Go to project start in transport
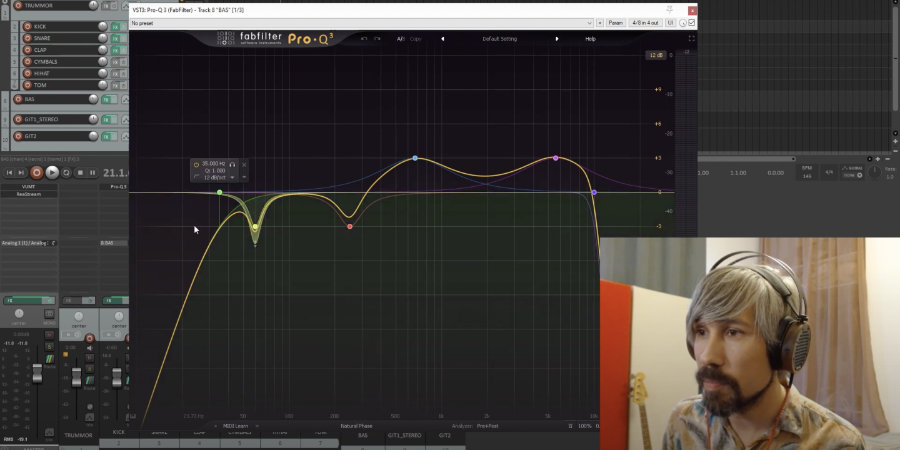900x450 pixels. (x=9, y=172)
